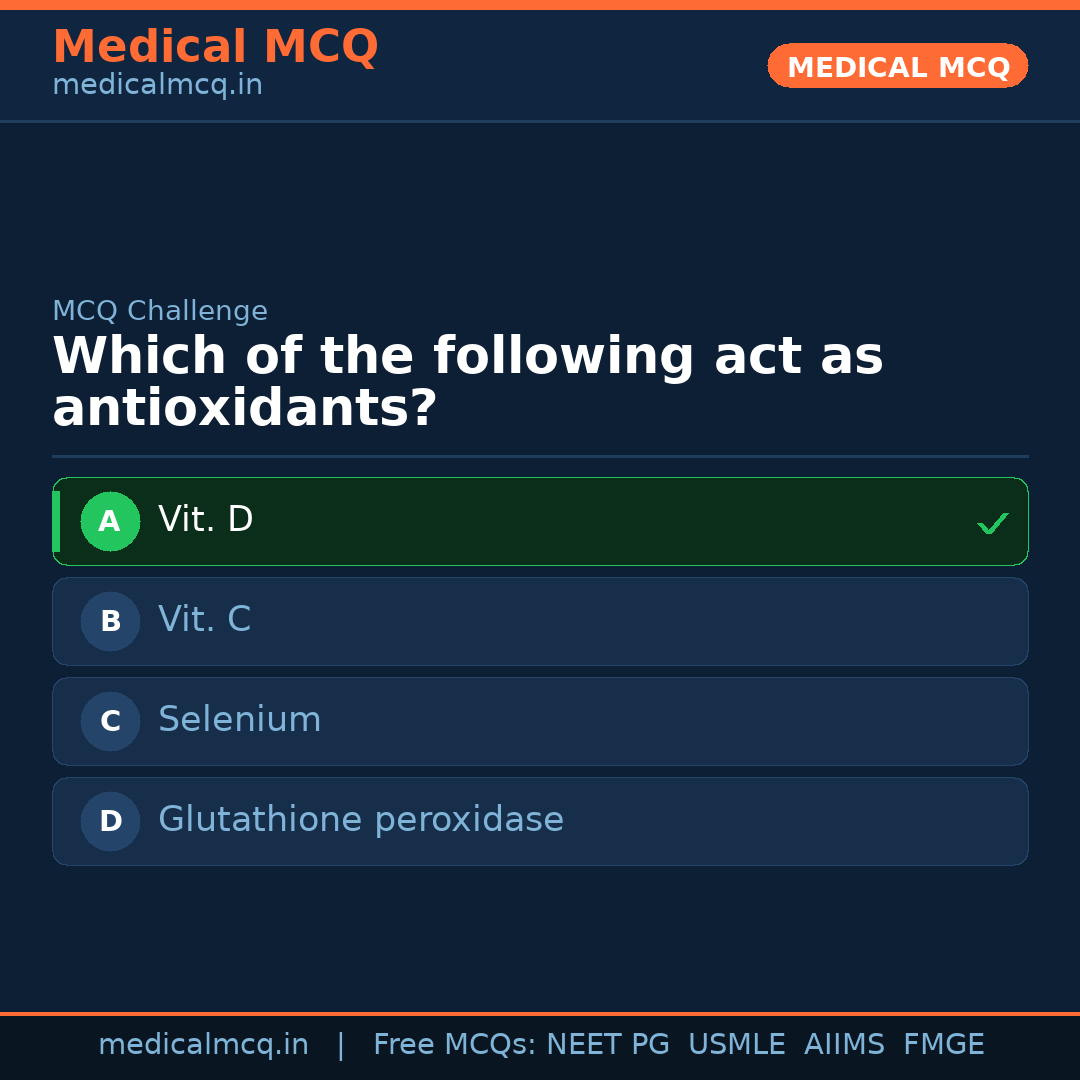1080x1080 pixels.
Task: Click the NEET PG footer label
Action: 607,1044
